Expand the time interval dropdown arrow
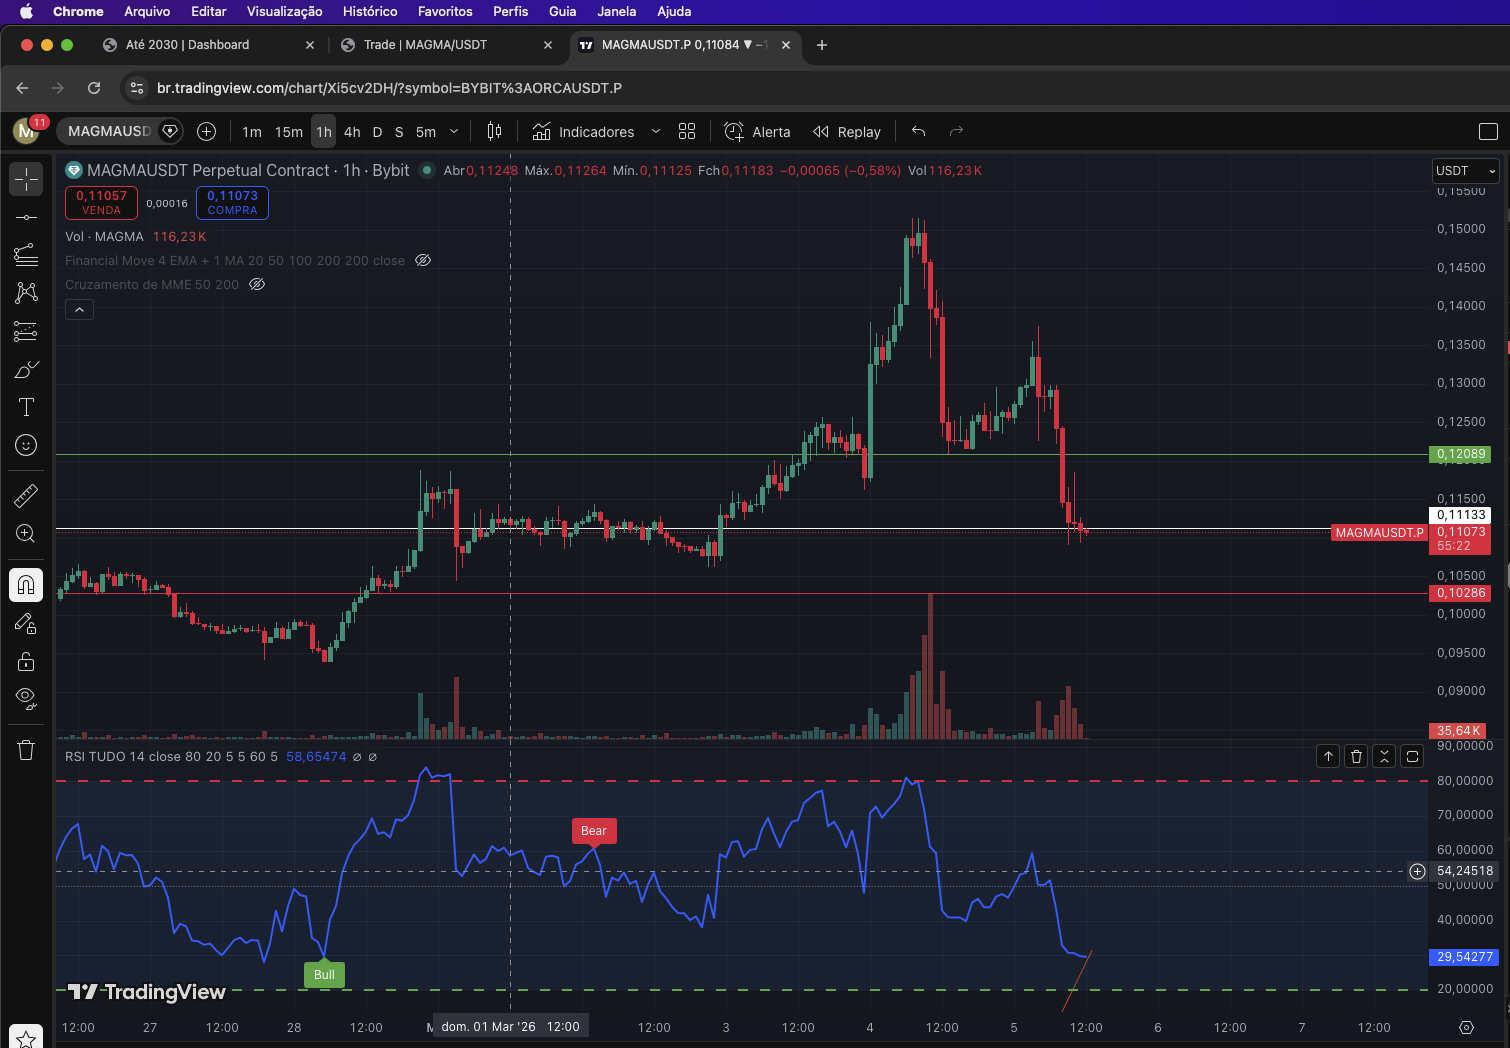 pyautogui.click(x=454, y=132)
